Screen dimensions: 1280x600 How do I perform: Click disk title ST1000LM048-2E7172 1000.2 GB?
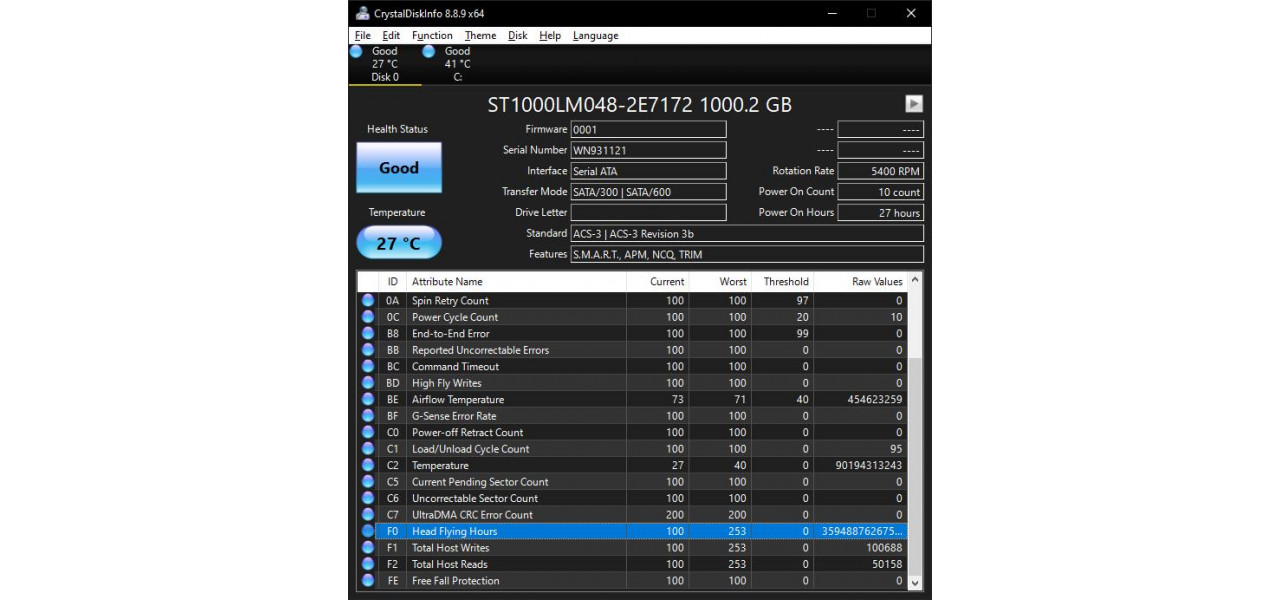pyautogui.click(x=640, y=105)
